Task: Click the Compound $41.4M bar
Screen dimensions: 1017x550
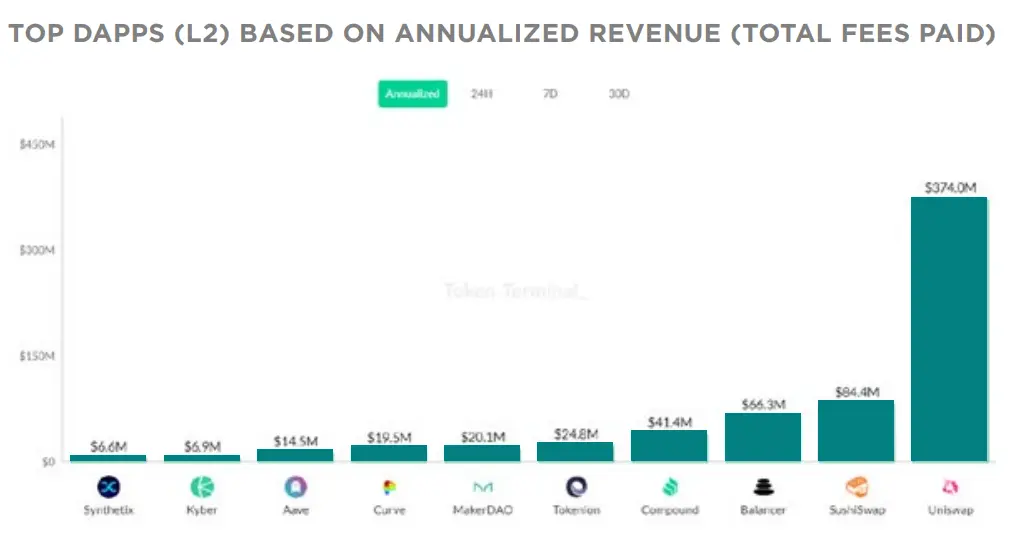Action: click(x=669, y=446)
